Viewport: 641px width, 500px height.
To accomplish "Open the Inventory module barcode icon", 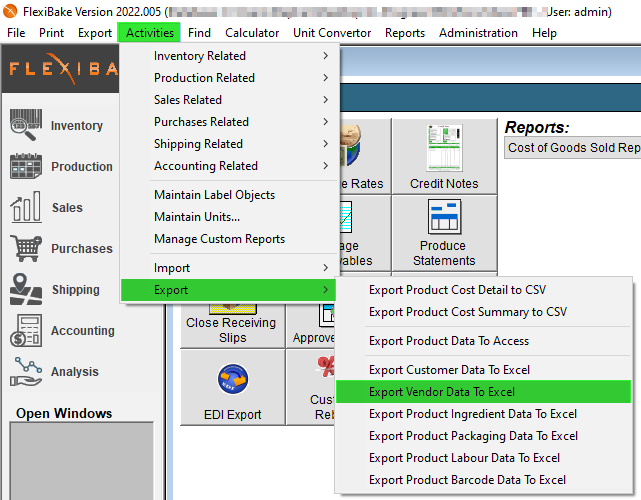I will tap(26, 125).
